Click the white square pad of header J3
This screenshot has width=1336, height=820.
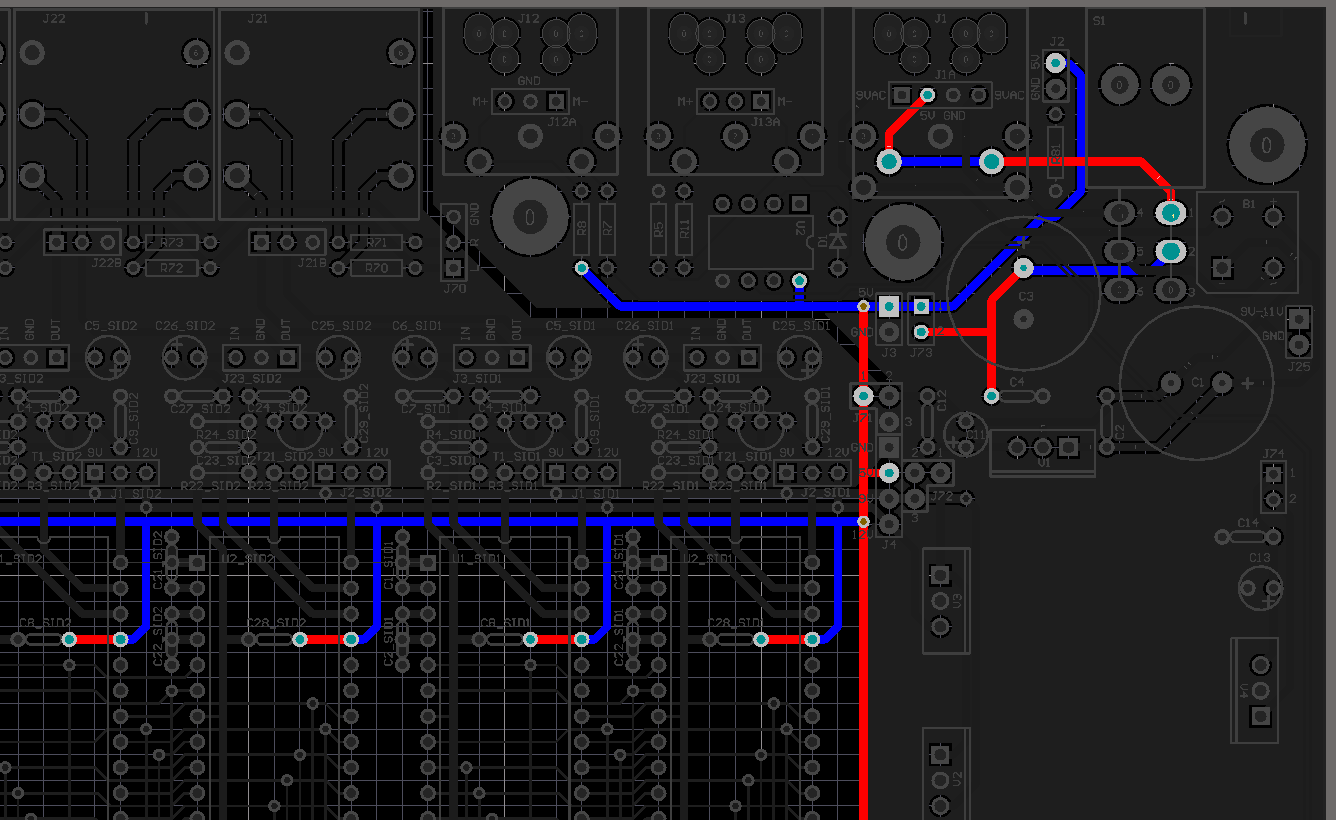click(888, 307)
